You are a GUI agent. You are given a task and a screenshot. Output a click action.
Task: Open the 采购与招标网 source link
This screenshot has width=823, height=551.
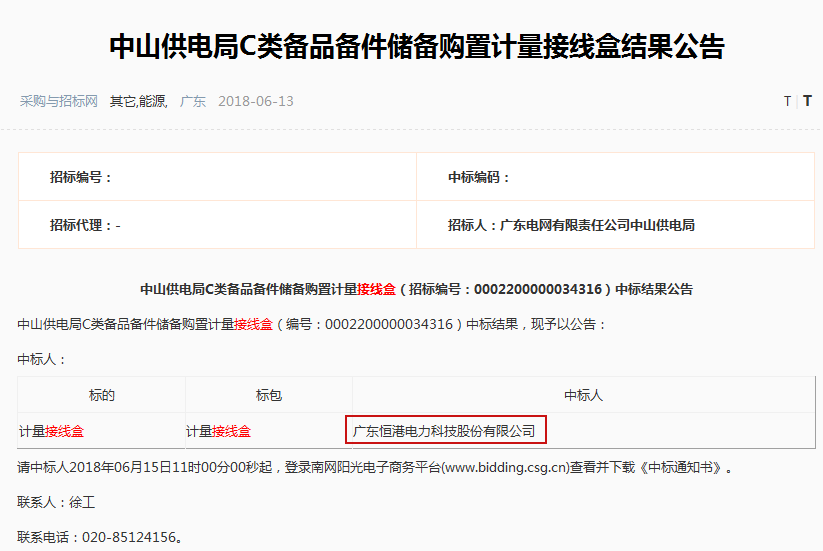pyautogui.click(x=59, y=101)
